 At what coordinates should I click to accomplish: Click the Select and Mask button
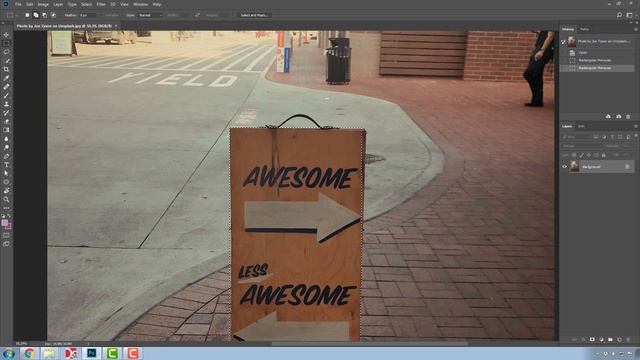pyautogui.click(x=254, y=15)
